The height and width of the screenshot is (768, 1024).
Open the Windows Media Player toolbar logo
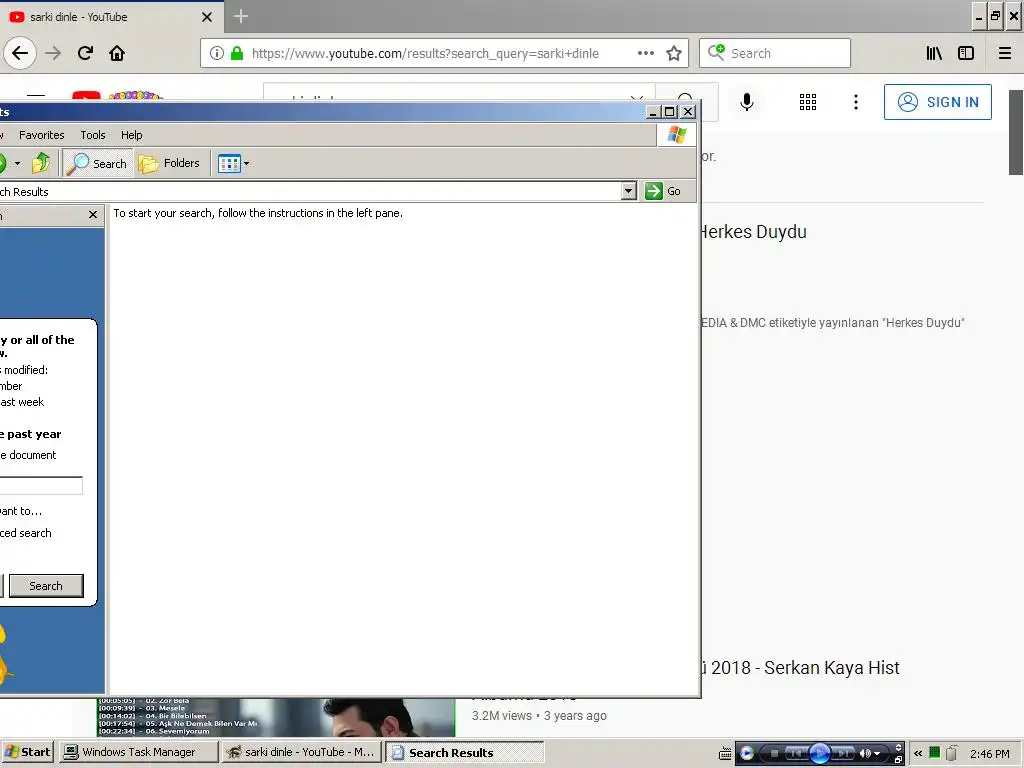click(x=747, y=753)
